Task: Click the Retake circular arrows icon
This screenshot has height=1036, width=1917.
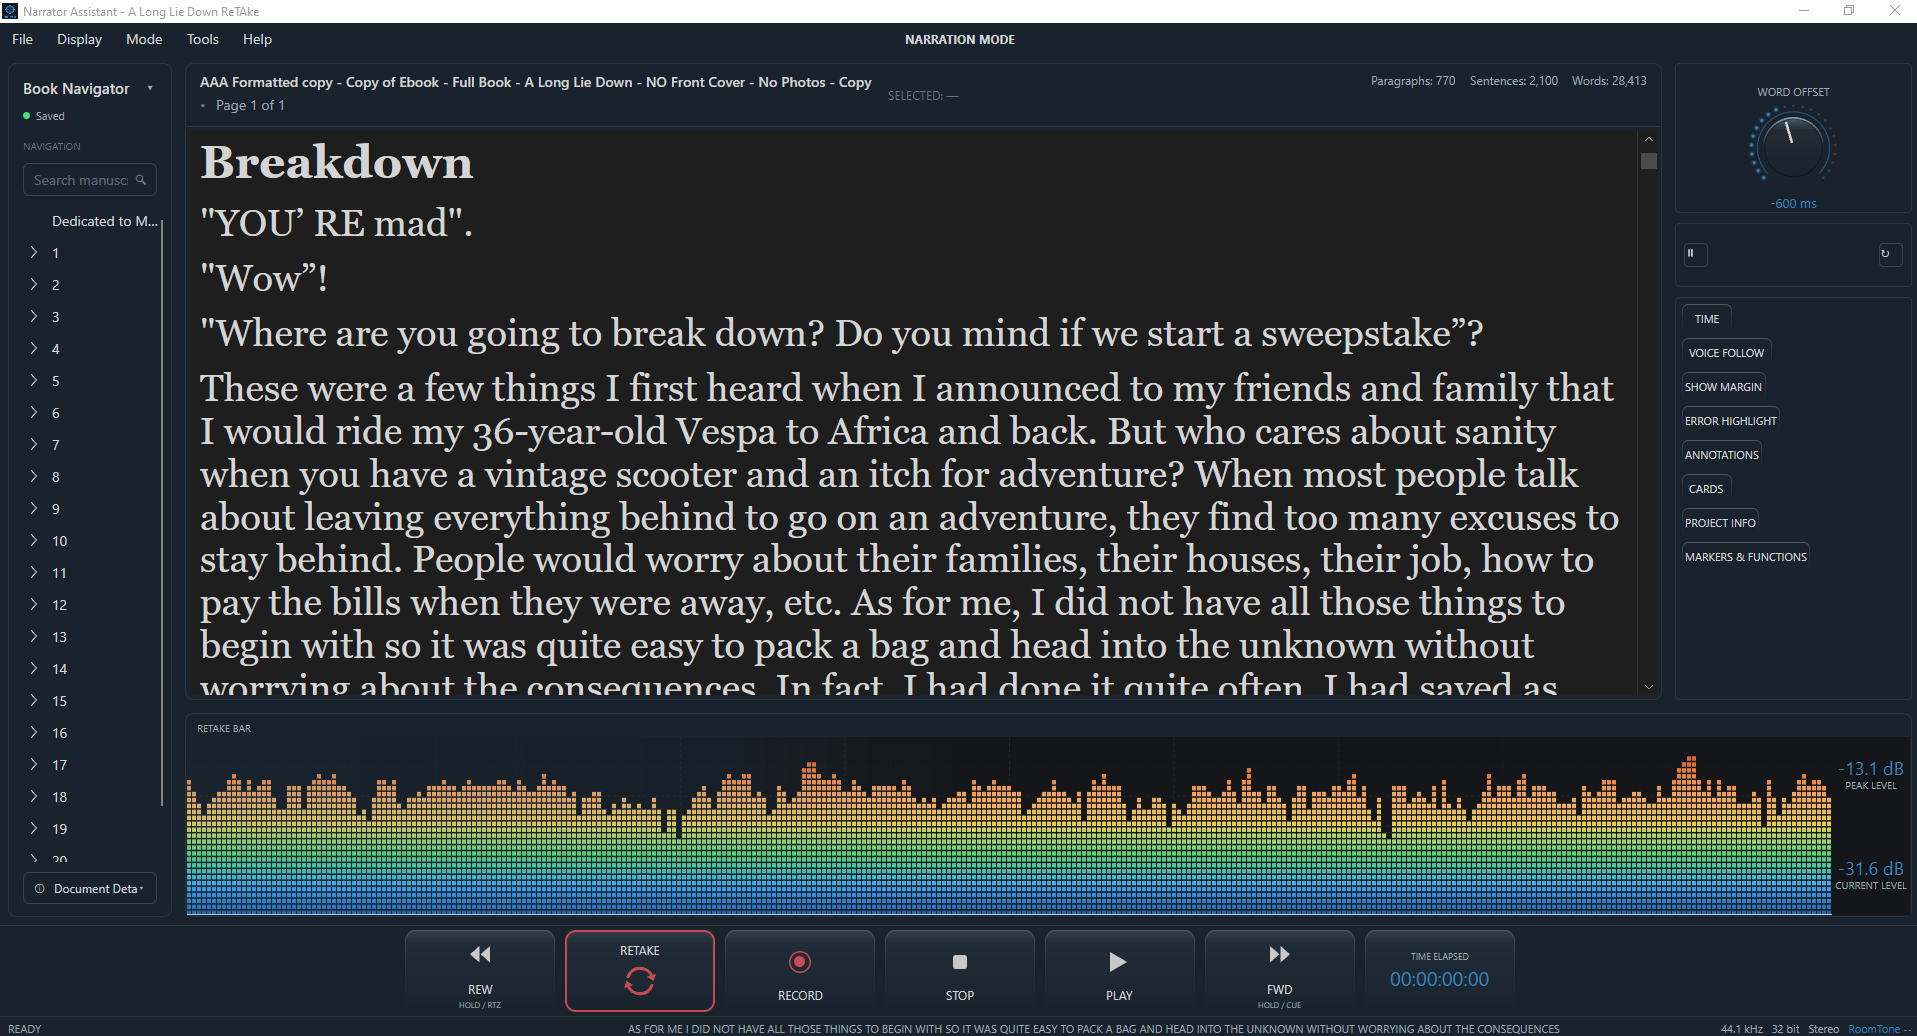Action: (x=640, y=982)
